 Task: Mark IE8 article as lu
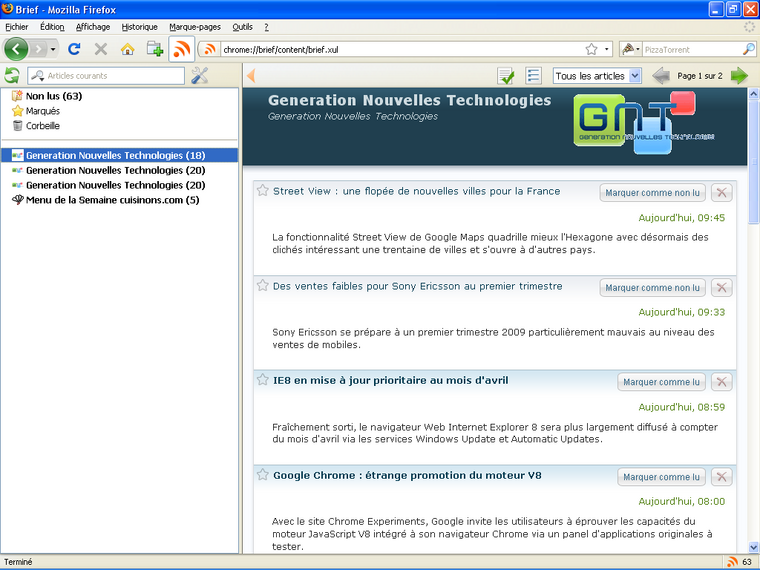661,382
